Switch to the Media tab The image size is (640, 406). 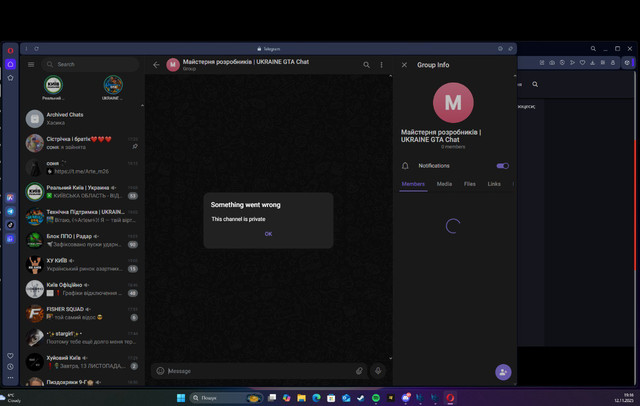444,184
